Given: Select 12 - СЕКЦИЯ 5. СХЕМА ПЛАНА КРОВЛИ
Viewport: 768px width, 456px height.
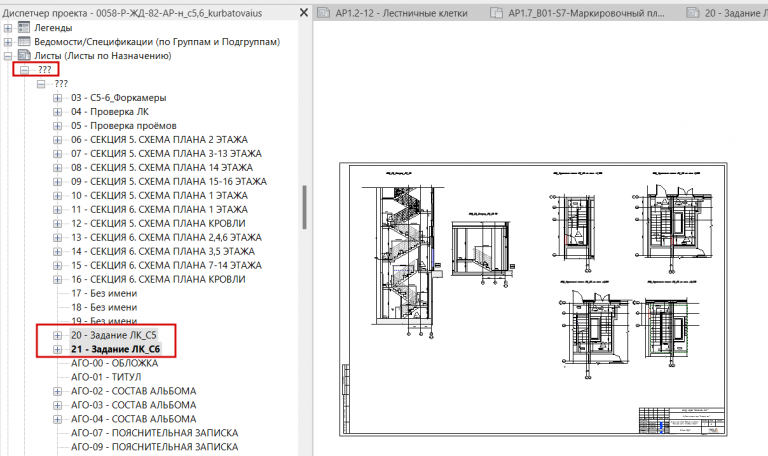Looking at the screenshot, I should [158, 224].
